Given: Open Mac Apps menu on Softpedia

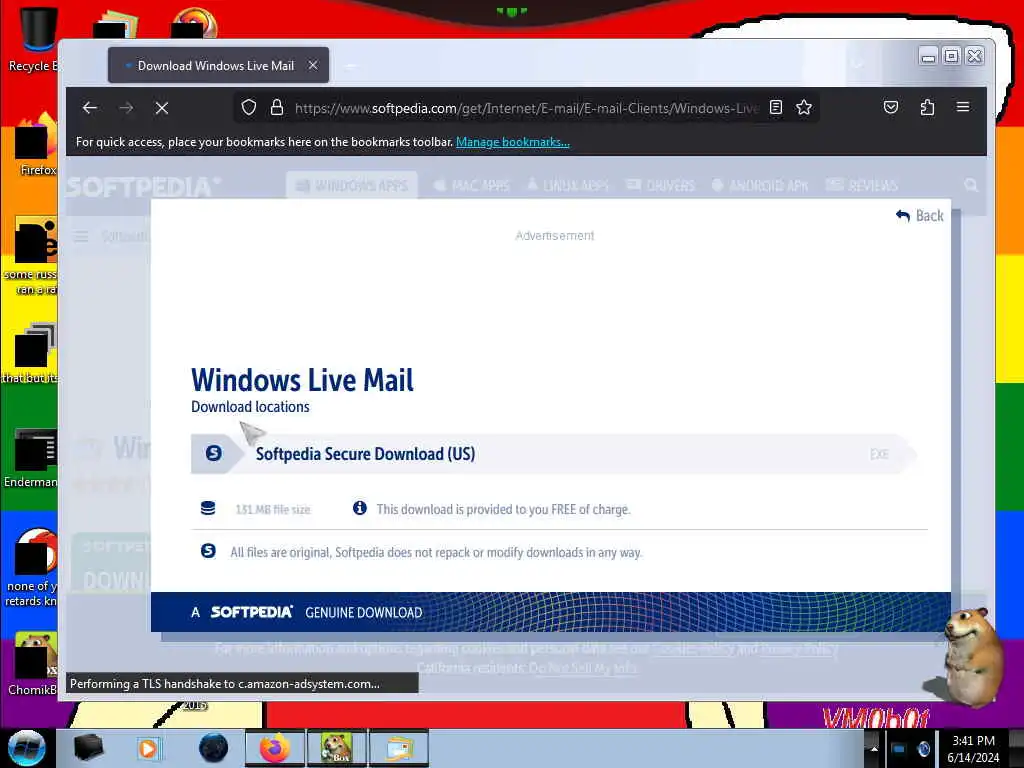Looking at the screenshot, I should pos(472,186).
